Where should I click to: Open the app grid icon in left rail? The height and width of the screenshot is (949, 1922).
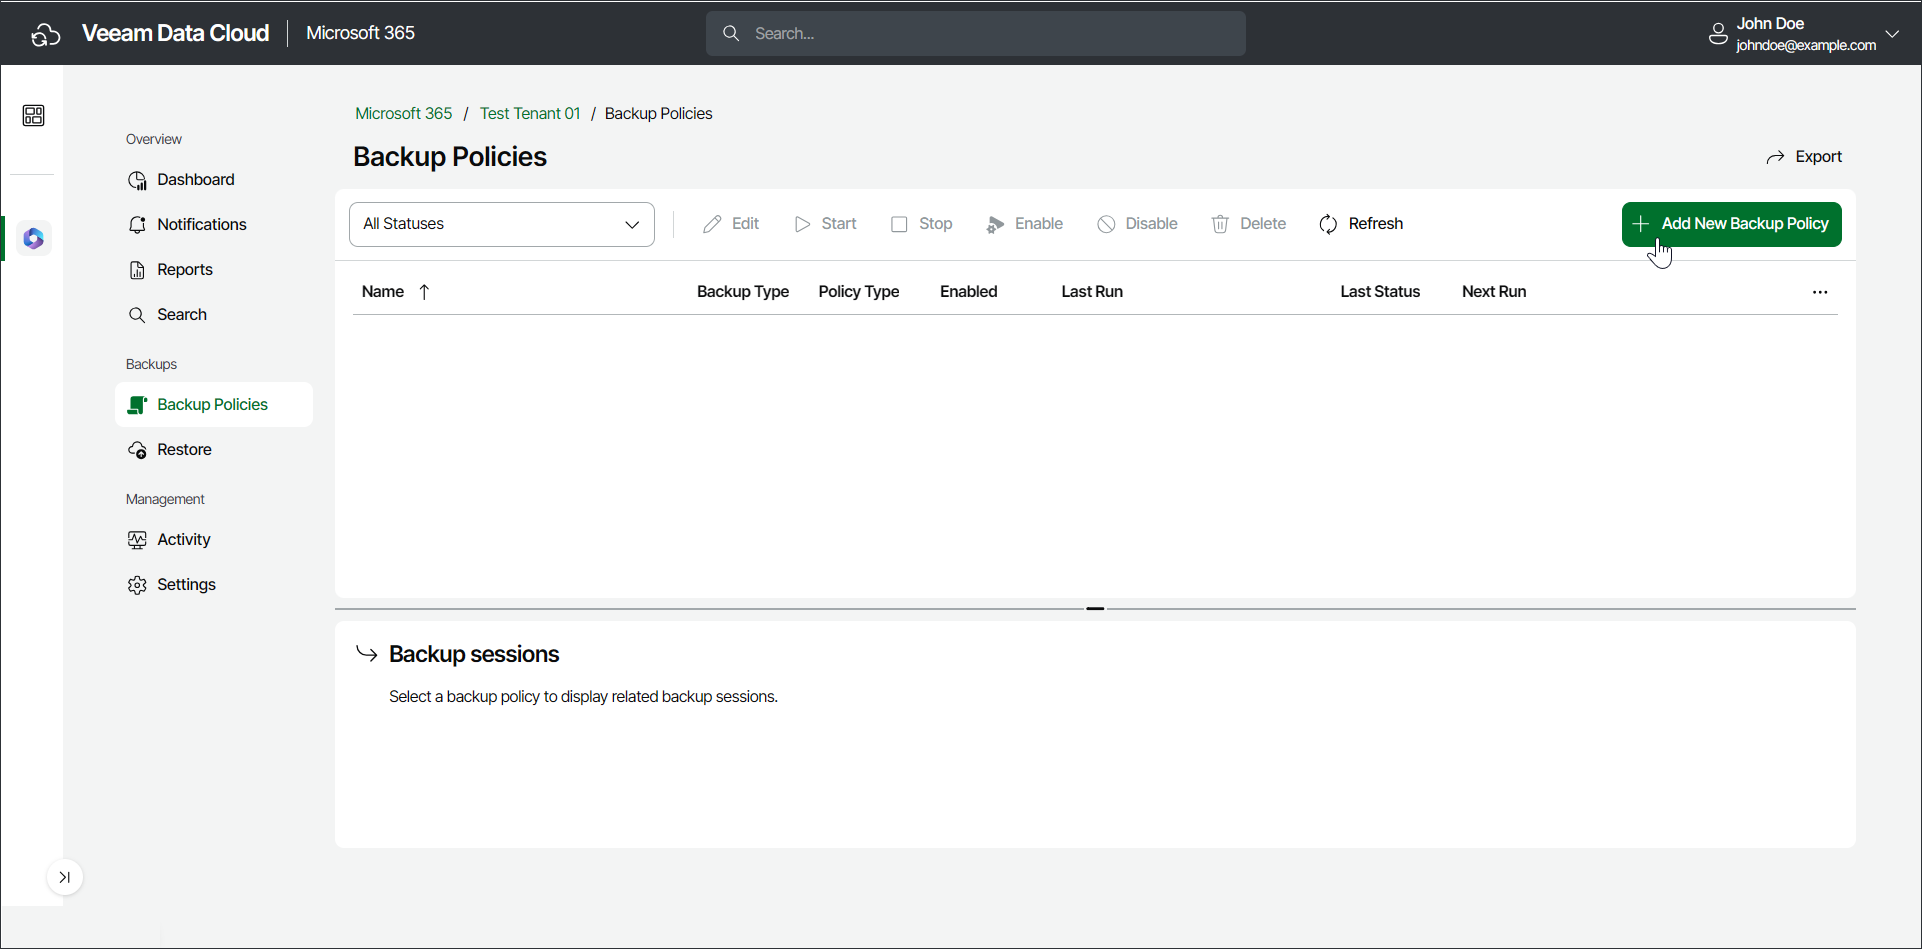point(33,116)
